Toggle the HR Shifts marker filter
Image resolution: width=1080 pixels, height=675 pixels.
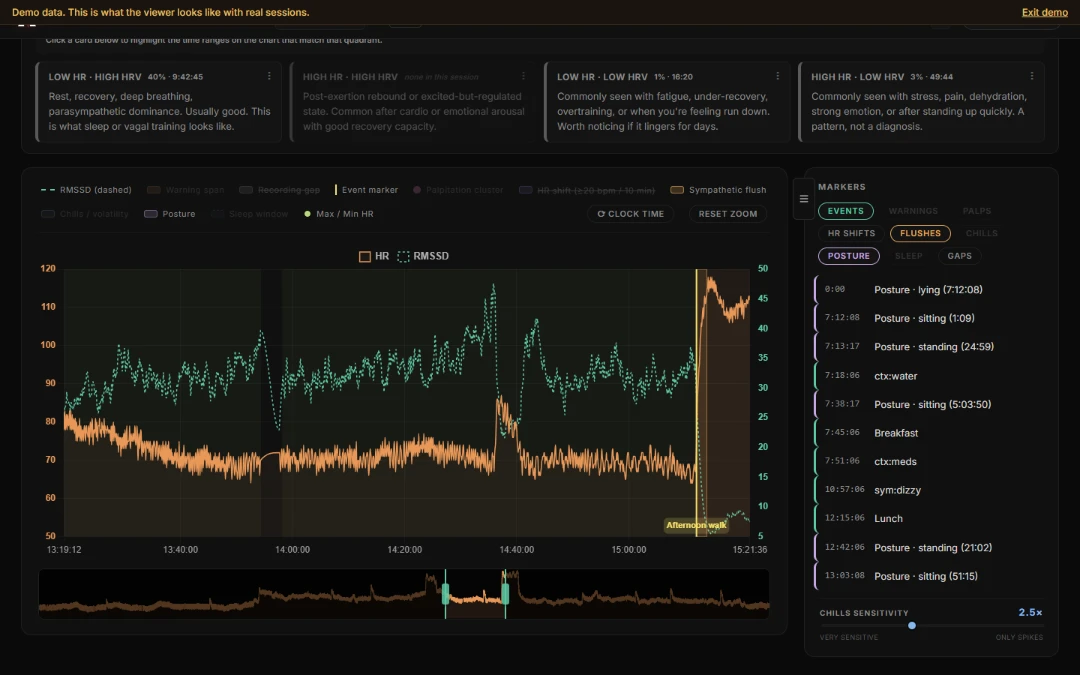(851, 233)
